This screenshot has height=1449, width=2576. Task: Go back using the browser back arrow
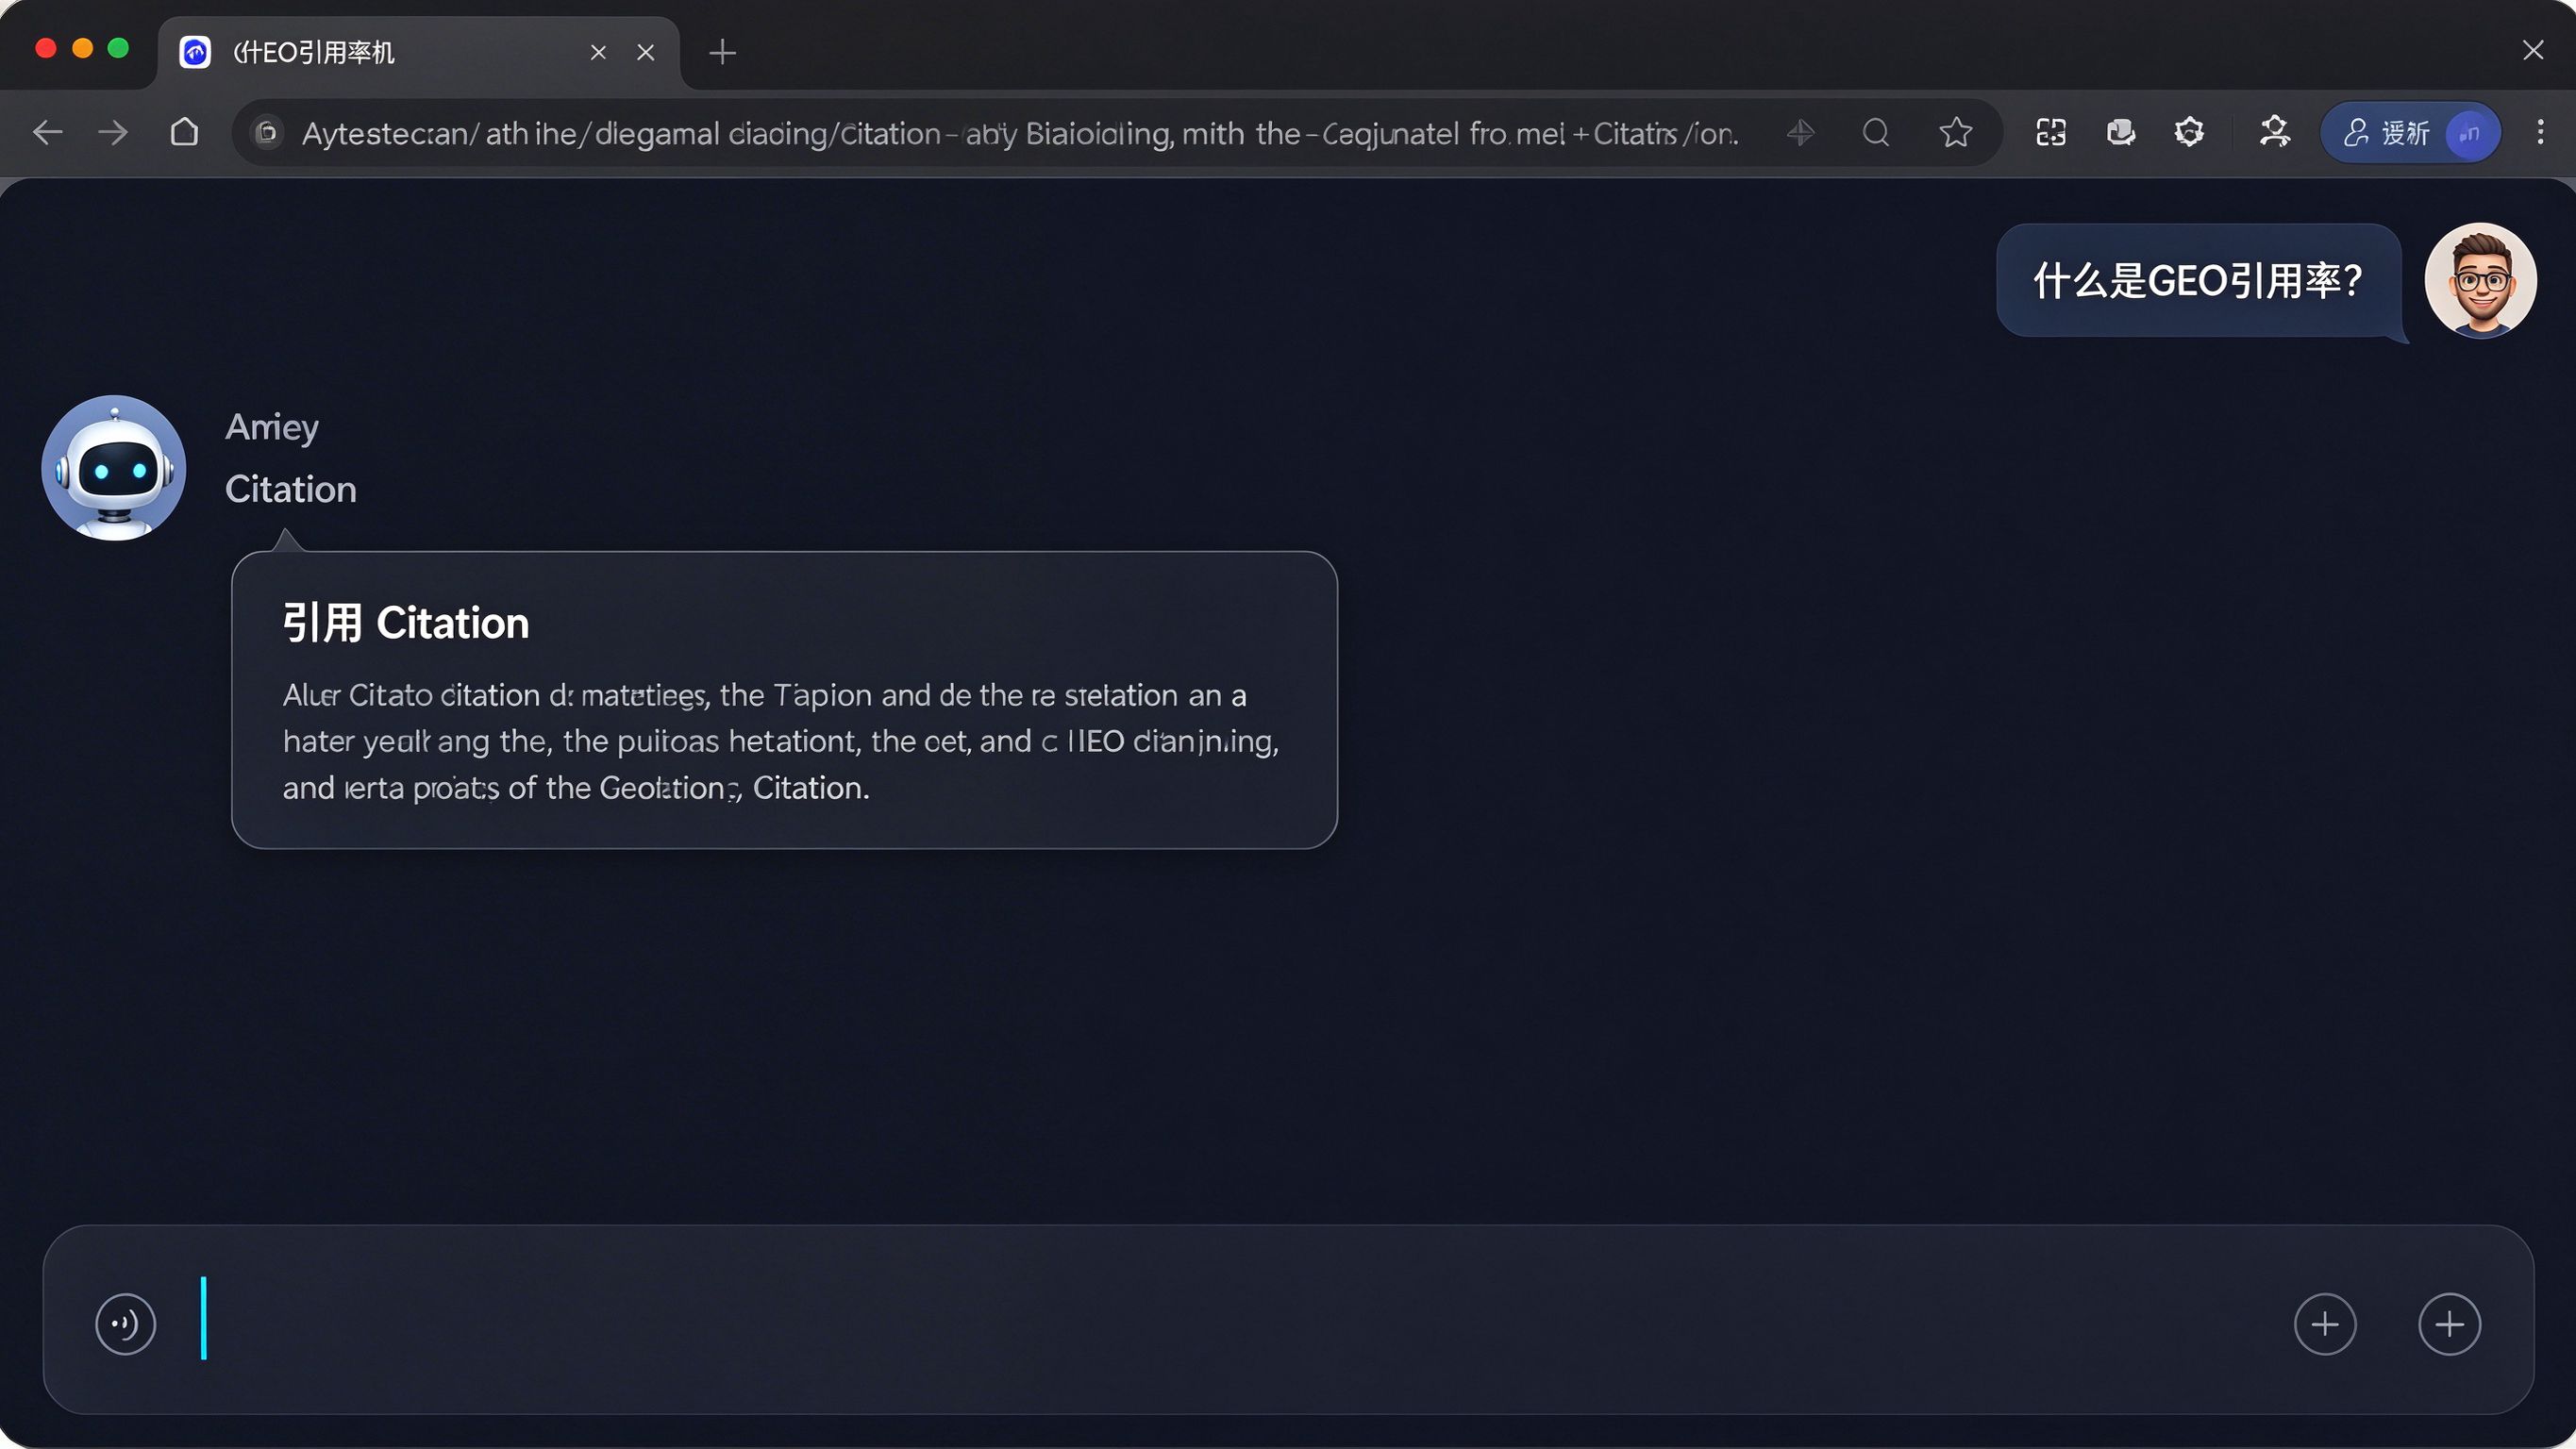pyautogui.click(x=47, y=132)
